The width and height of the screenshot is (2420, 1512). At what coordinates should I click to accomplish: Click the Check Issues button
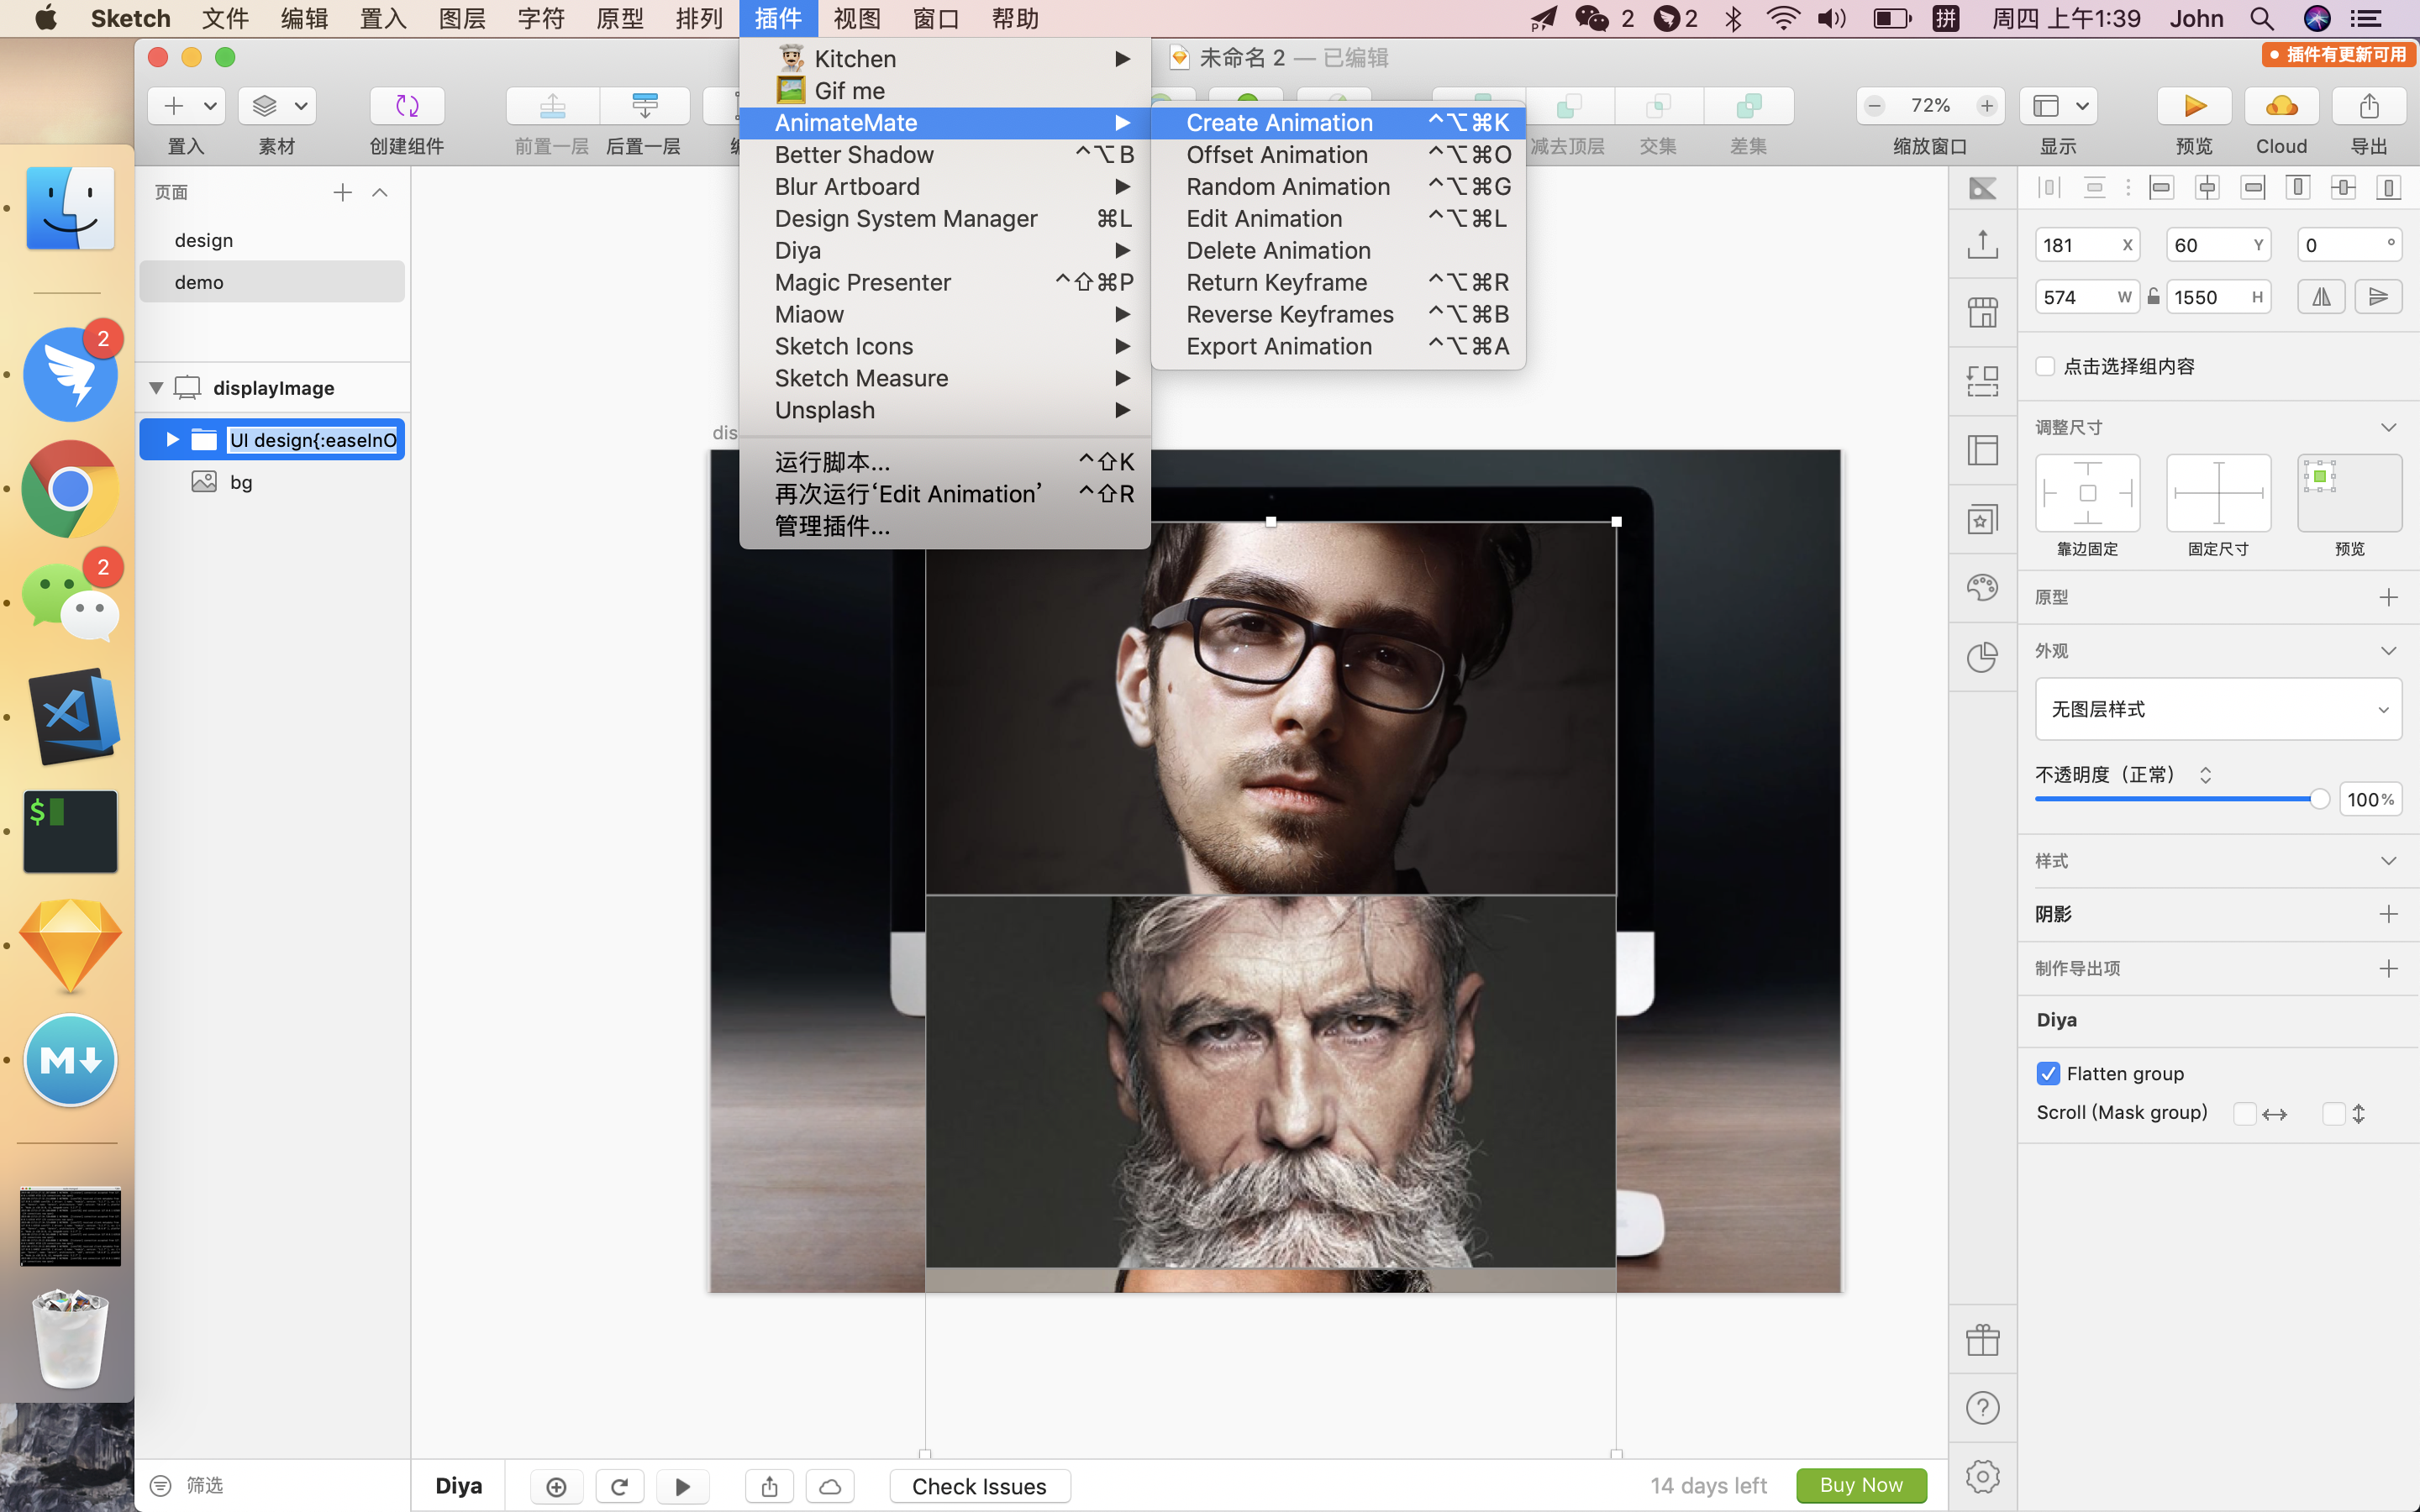pos(978,1486)
